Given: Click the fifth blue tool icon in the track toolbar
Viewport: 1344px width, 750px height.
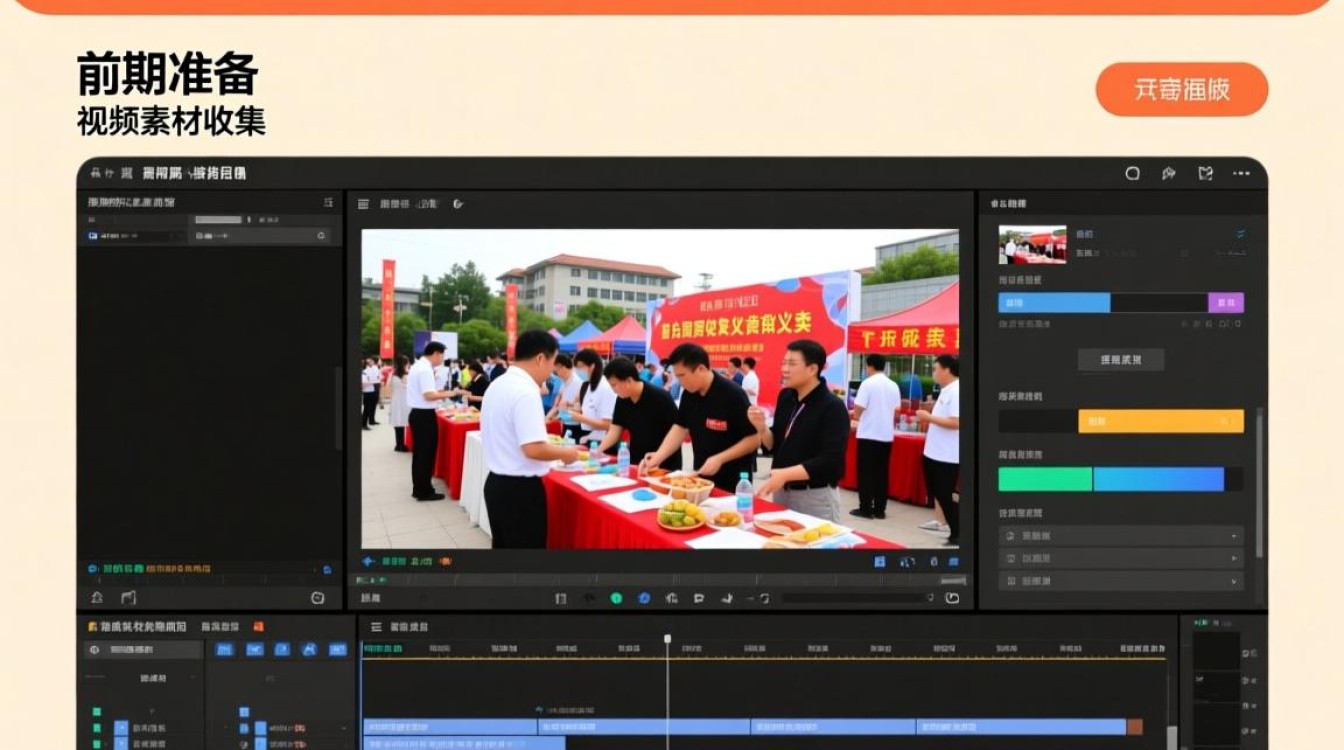Looking at the screenshot, I should [x=338, y=649].
